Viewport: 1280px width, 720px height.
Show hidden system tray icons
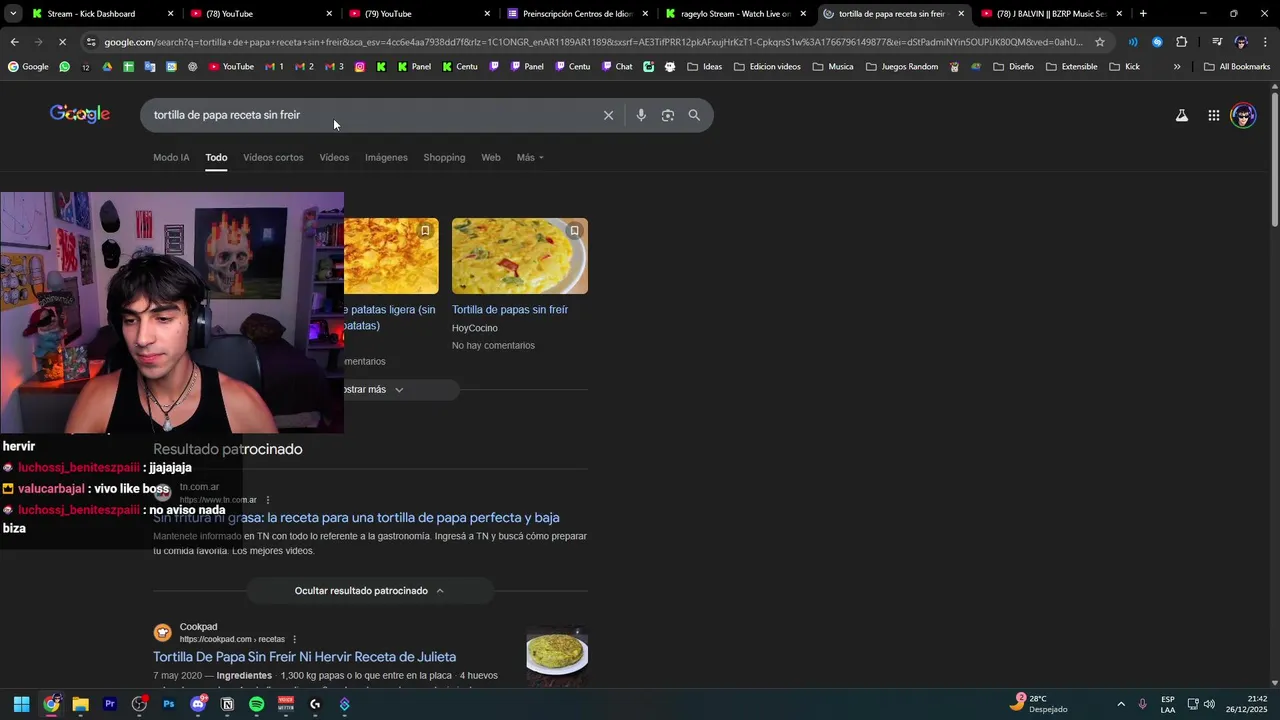pyautogui.click(x=1121, y=704)
